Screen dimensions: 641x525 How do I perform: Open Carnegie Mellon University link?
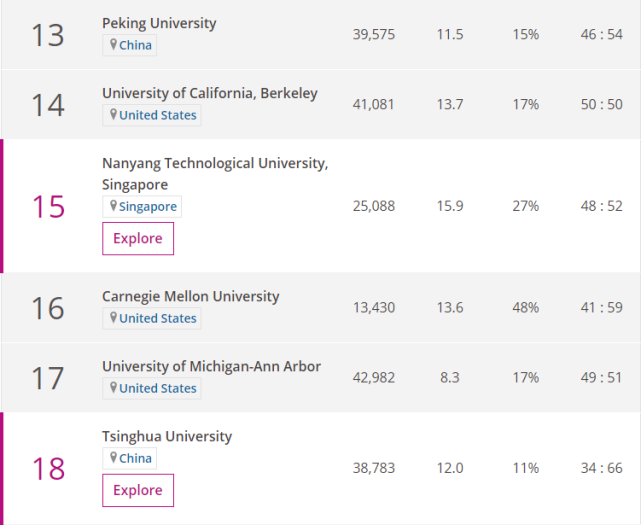[191, 296]
